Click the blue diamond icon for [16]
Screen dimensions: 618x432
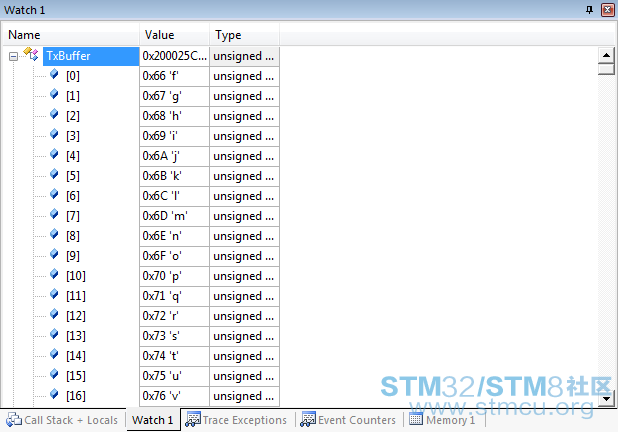54,393
